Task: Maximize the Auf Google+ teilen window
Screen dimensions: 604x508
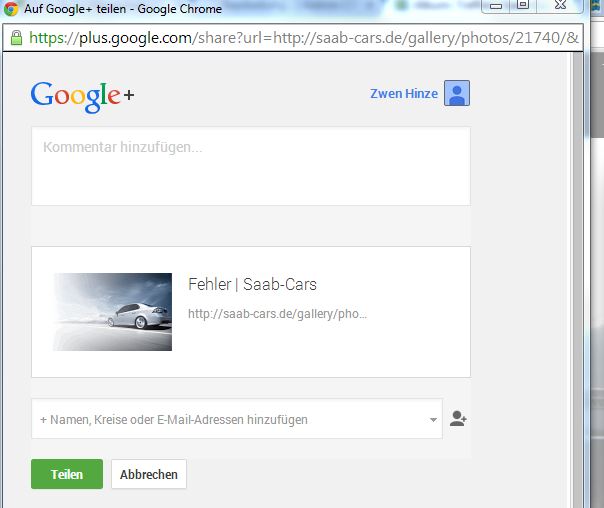Action: pyautogui.click(x=523, y=5)
